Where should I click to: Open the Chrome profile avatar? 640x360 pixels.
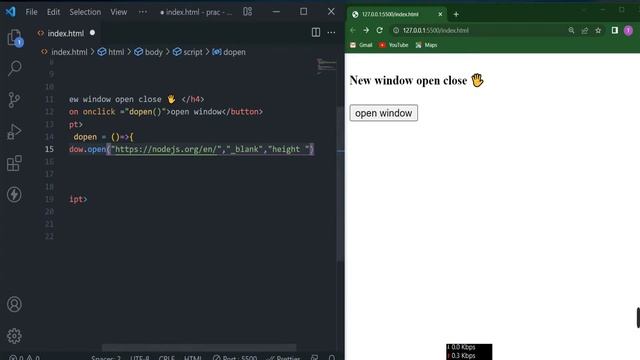click(628, 30)
